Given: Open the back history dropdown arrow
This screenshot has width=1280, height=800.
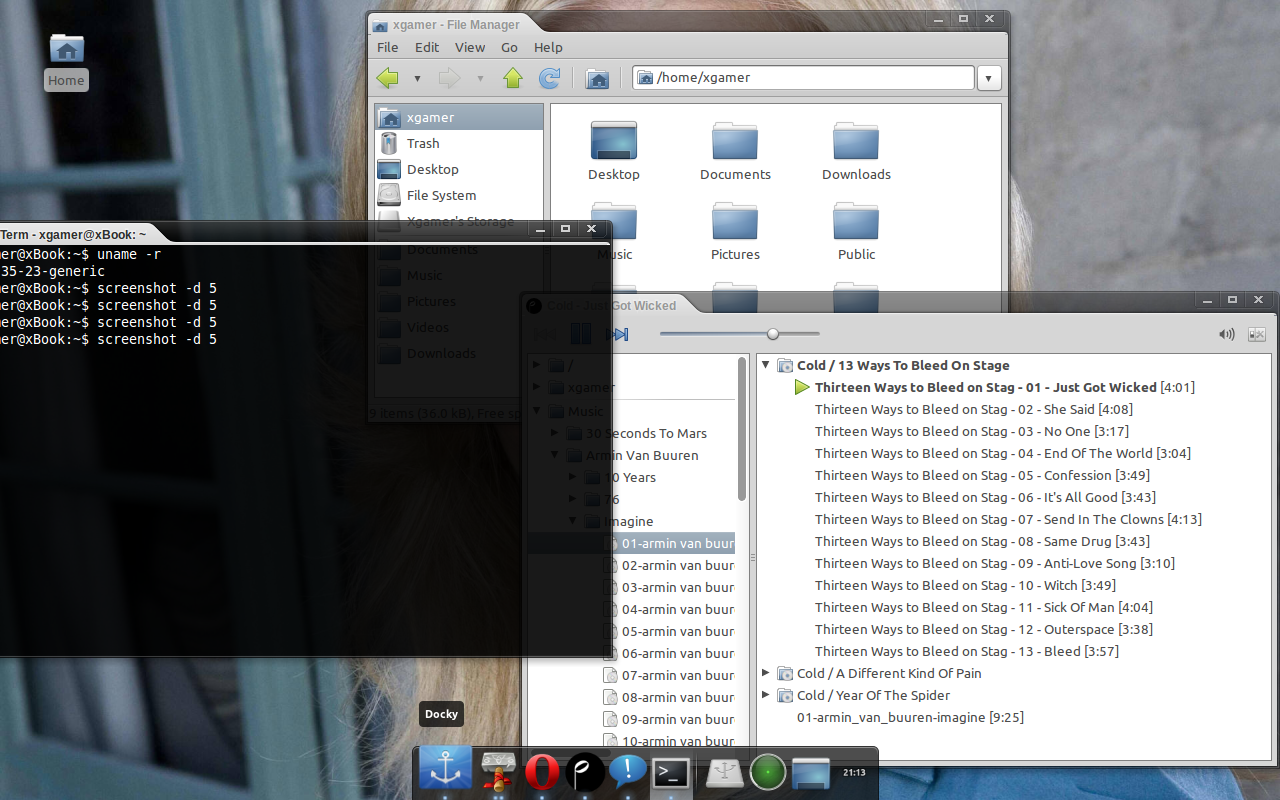Looking at the screenshot, I should pyautogui.click(x=417, y=78).
